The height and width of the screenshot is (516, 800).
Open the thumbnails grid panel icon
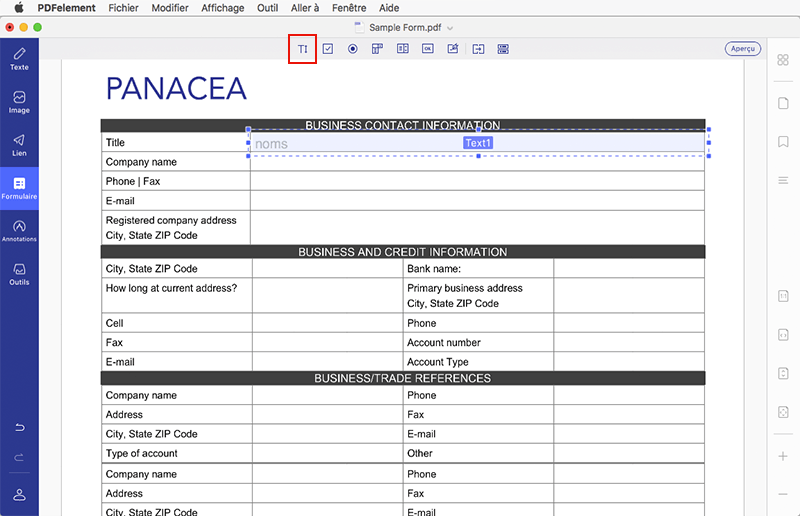(x=783, y=60)
